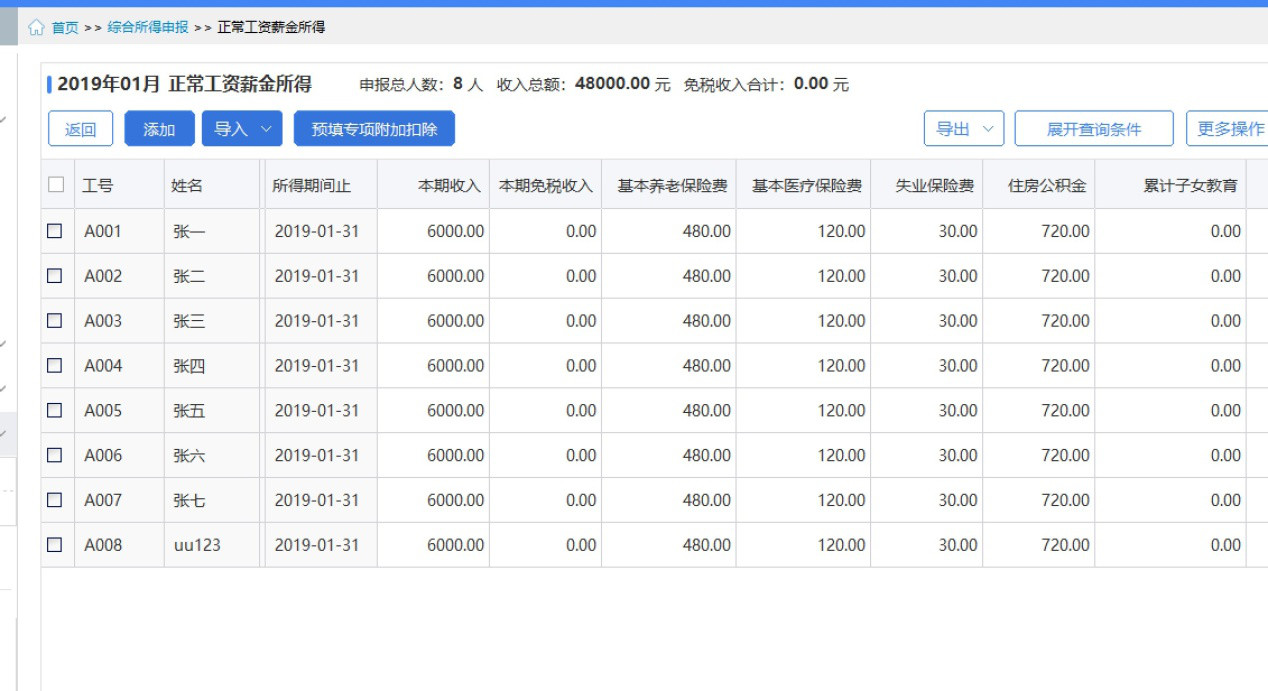Click 120.00 medical value in row A006
The width and height of the screenshot is (1268, 691).
coord(842,455)
